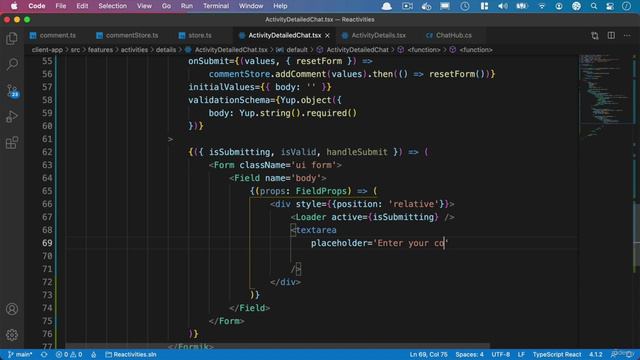Open the Window menu
640x360 pixels.
point(251,6)
